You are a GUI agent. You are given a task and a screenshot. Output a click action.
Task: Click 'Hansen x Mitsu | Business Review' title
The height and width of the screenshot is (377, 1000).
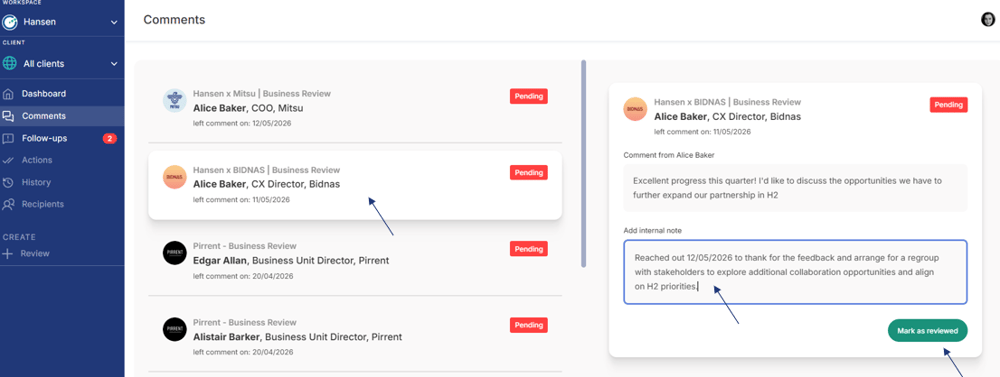[262, 94]
